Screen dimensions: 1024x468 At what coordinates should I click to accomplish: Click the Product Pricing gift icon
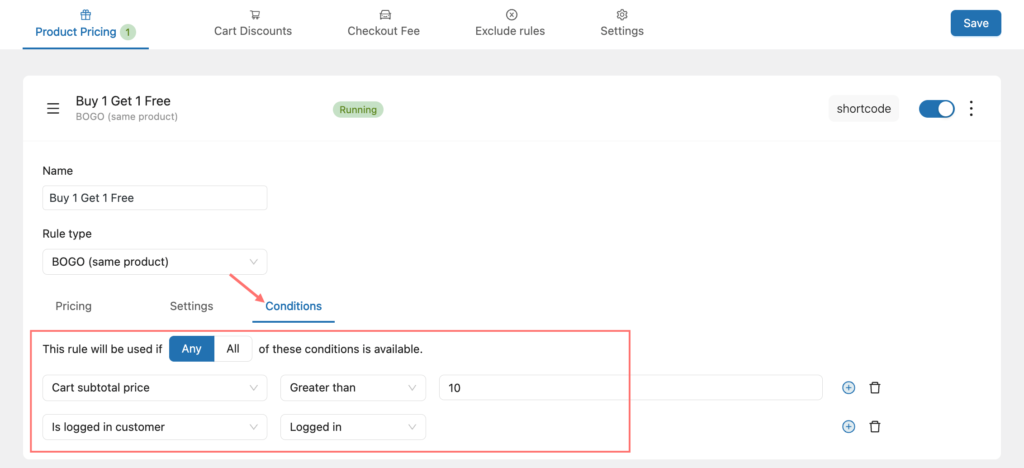[x=86, y=15]
